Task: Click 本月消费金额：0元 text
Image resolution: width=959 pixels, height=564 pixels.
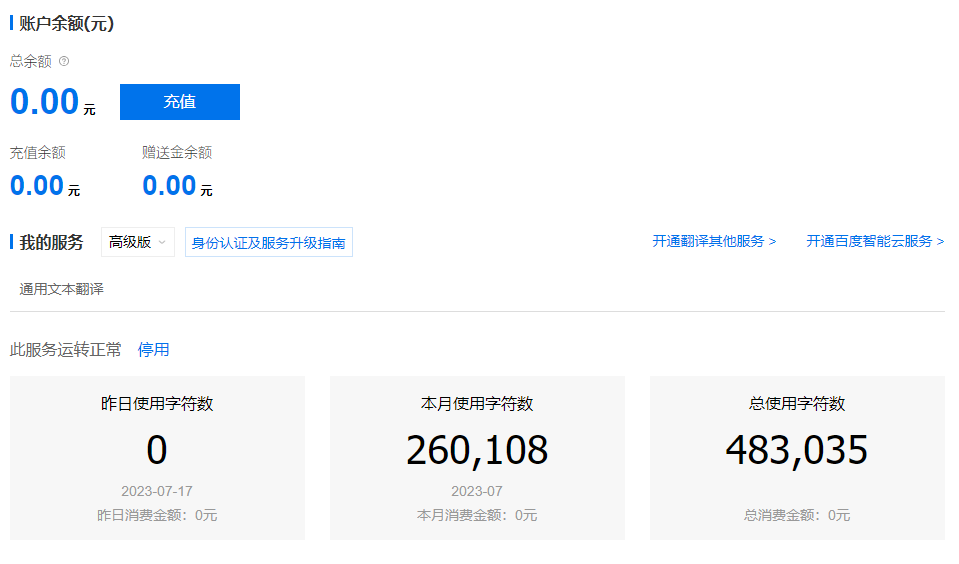Action: (477, 515)
